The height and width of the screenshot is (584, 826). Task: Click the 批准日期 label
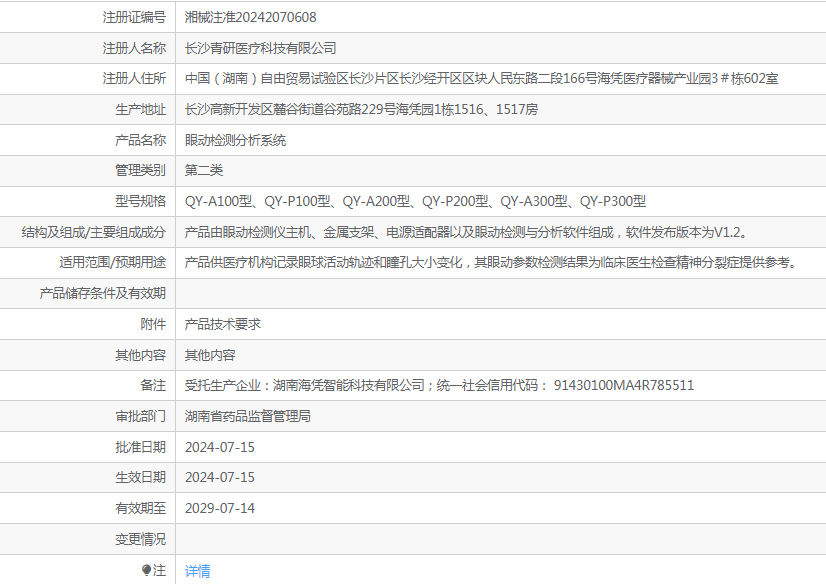pyautogui.click(x=141, y=447)
